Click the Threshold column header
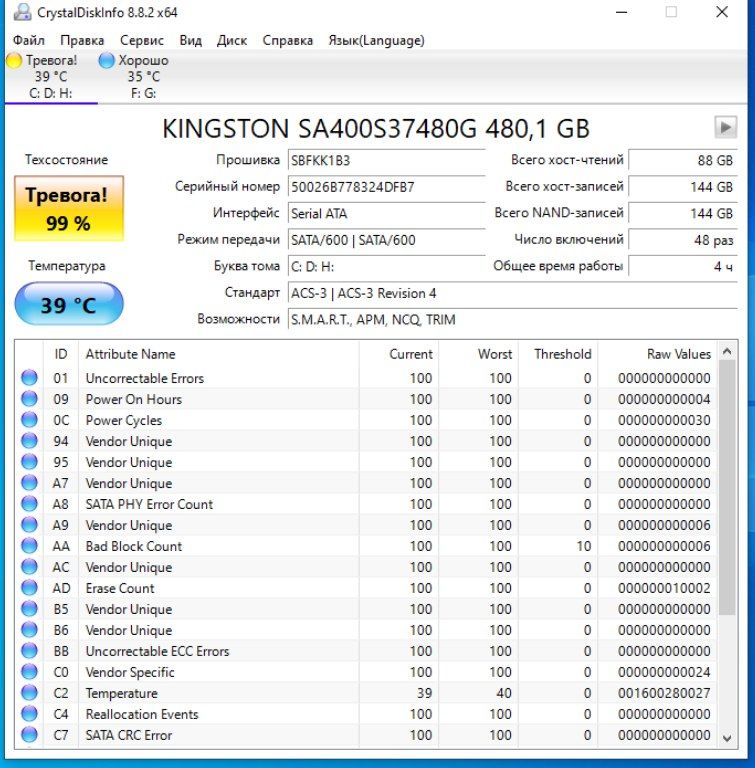Screen dimensions: 755x768 point(558,354)
